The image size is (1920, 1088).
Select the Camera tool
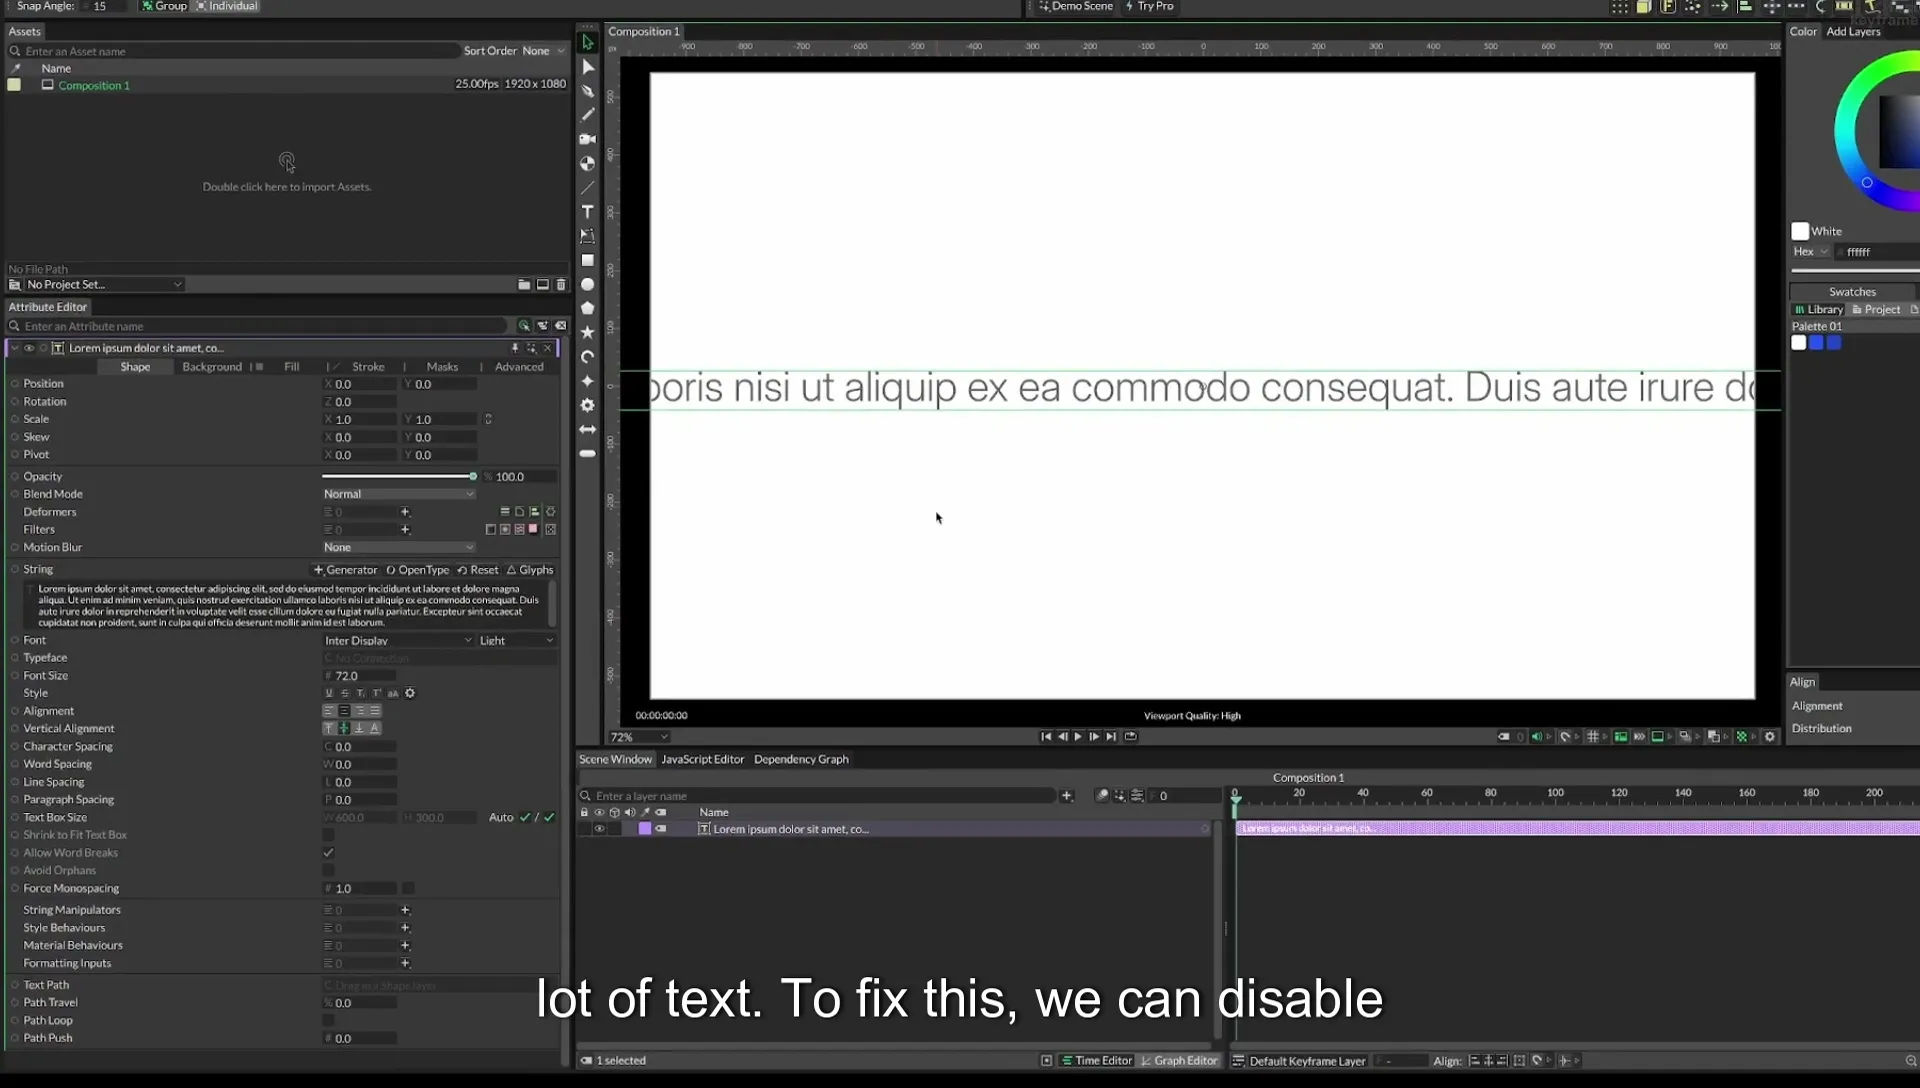(x=587, y=139)
